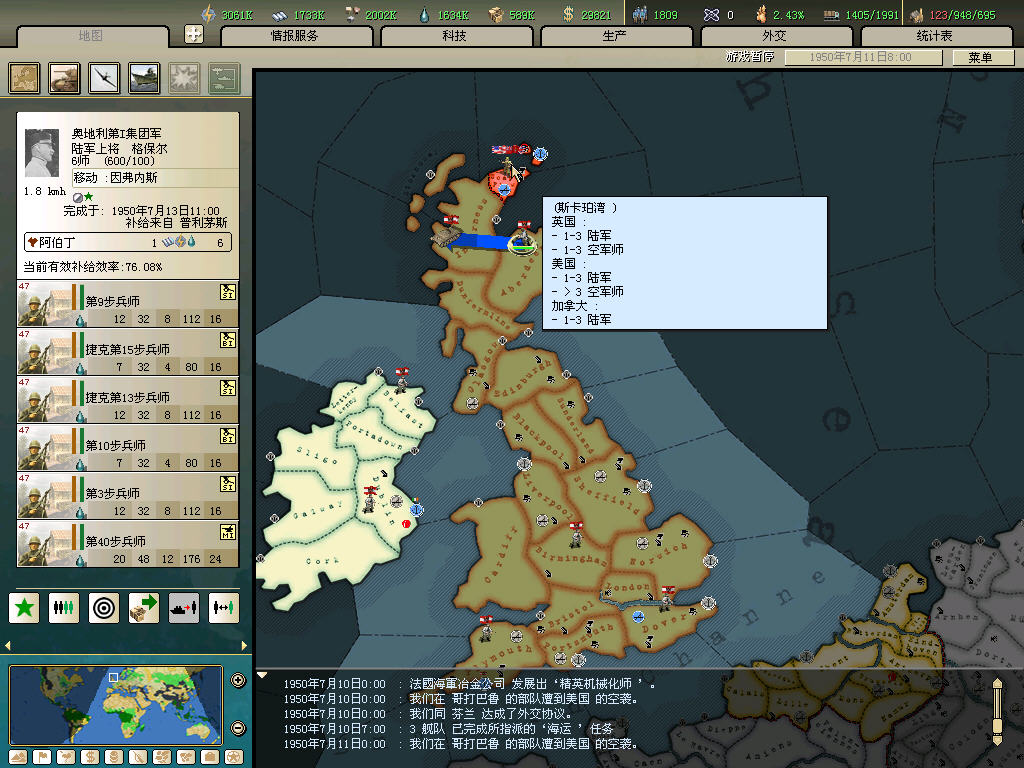This screenshot has height=768, width=1024.
Task: Click the industrial capacity factory icon
Action: coord(917,14)
